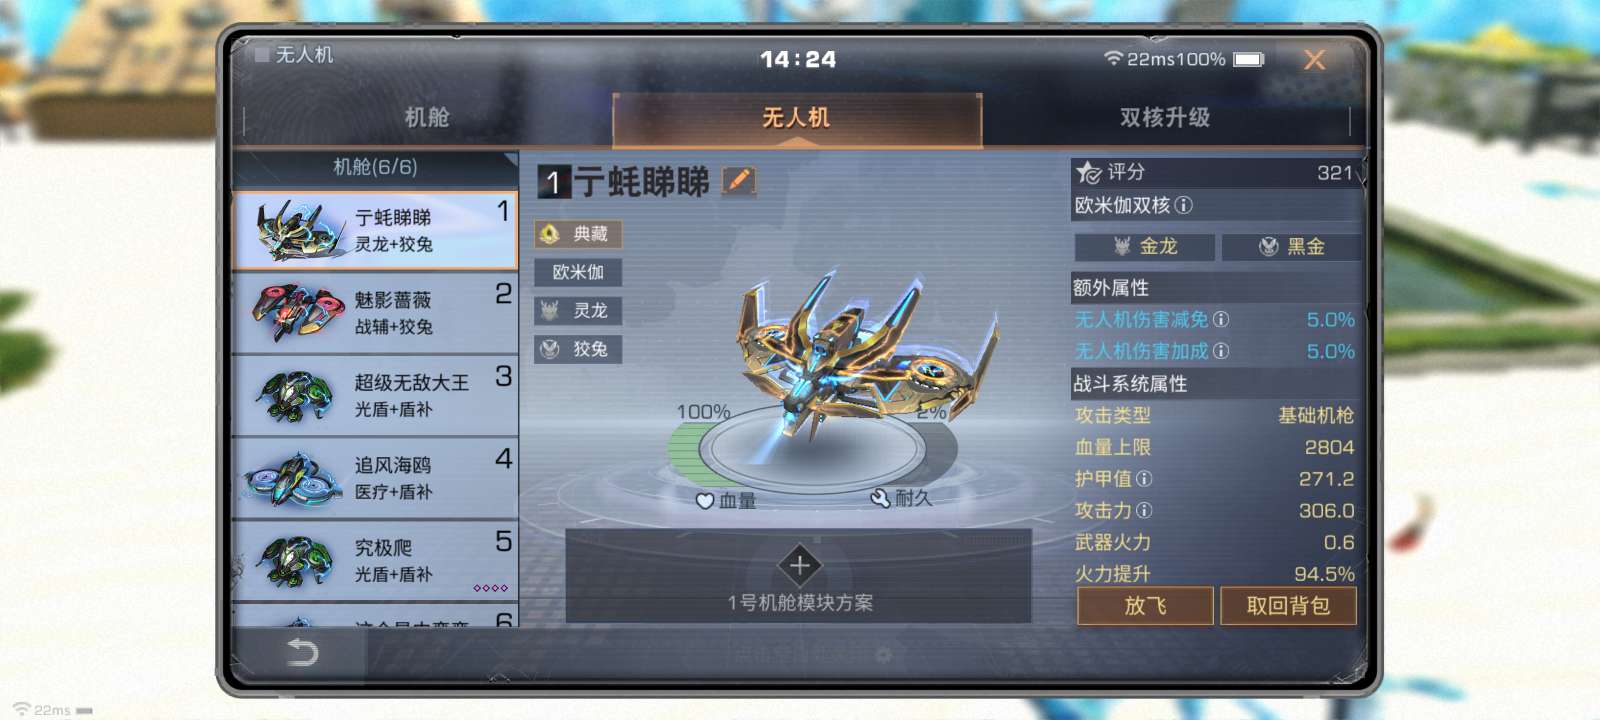Click the 放飞 button
The width and height of the screenshot is (1600, 720).
tap(1145, 606)
